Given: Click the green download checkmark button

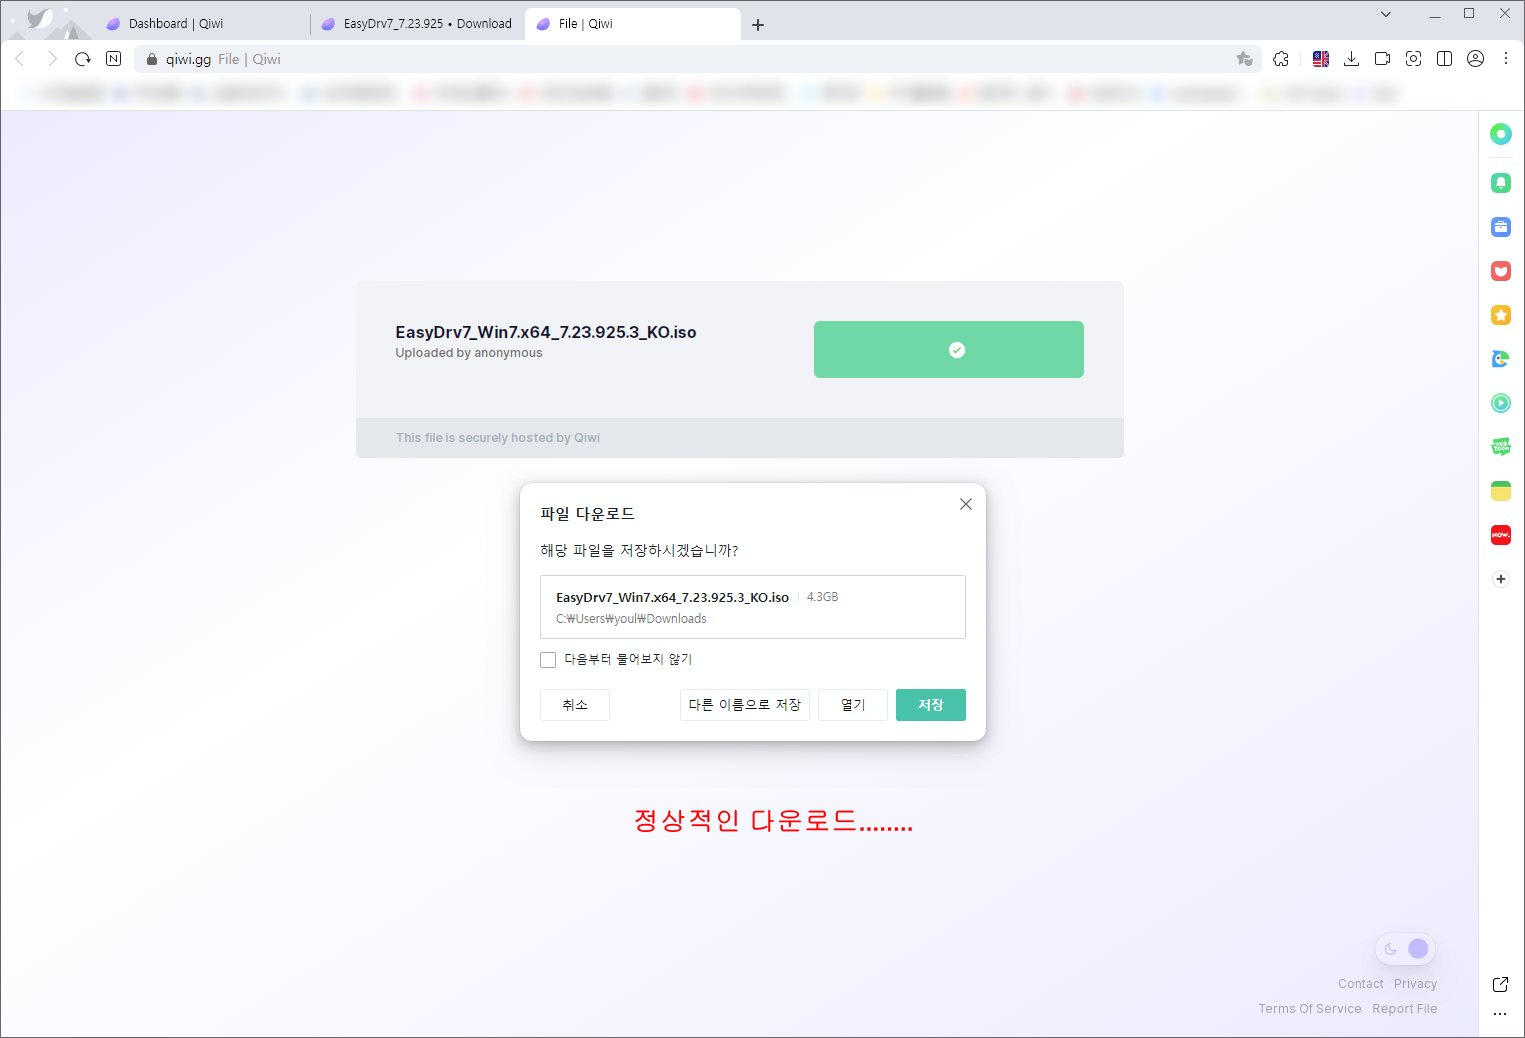Looking at the screenshot, I should pyautogui.click(x=949, y=349).
